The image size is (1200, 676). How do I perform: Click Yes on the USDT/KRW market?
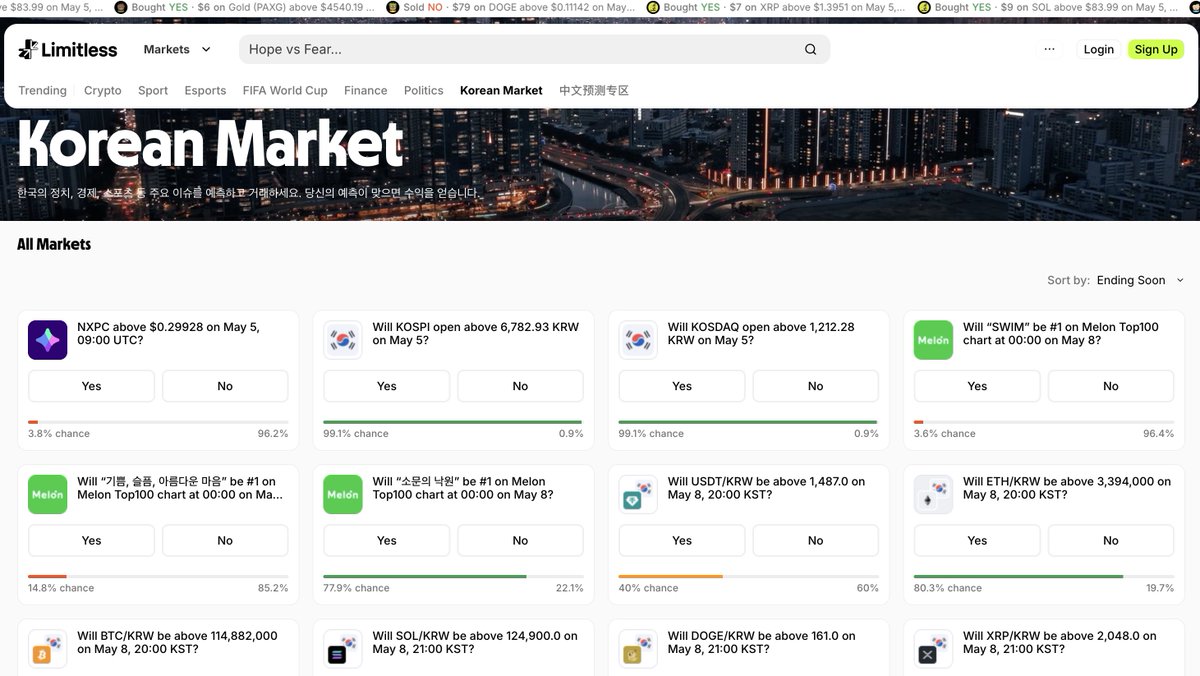pos(682,540)
